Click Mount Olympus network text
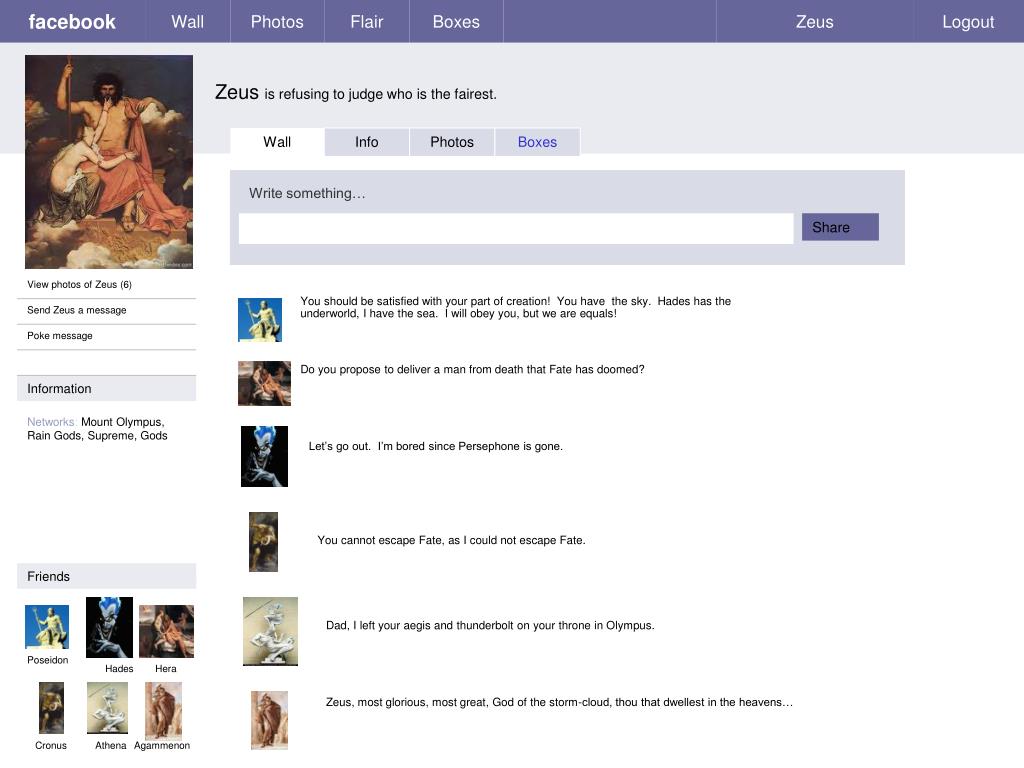Image resolution: width=1024 pixels, height=768 pixels. coord(122,422)
